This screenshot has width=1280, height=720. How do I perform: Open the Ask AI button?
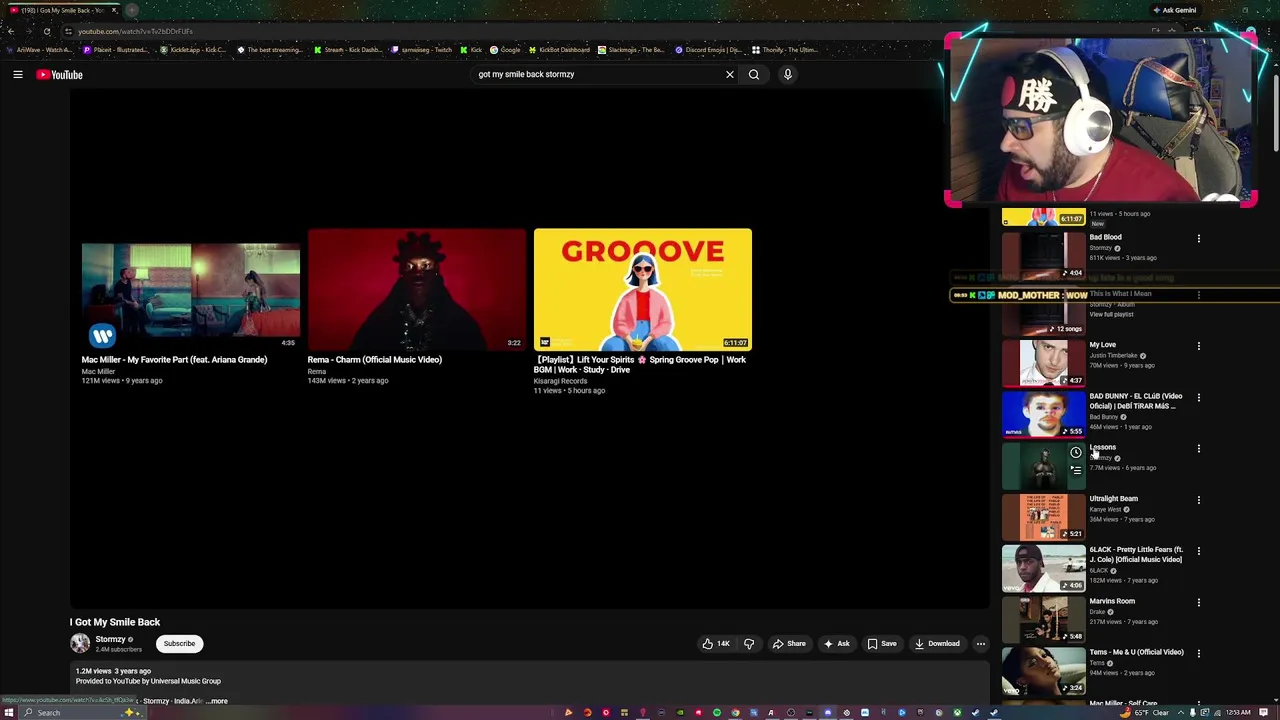(837, 644)
